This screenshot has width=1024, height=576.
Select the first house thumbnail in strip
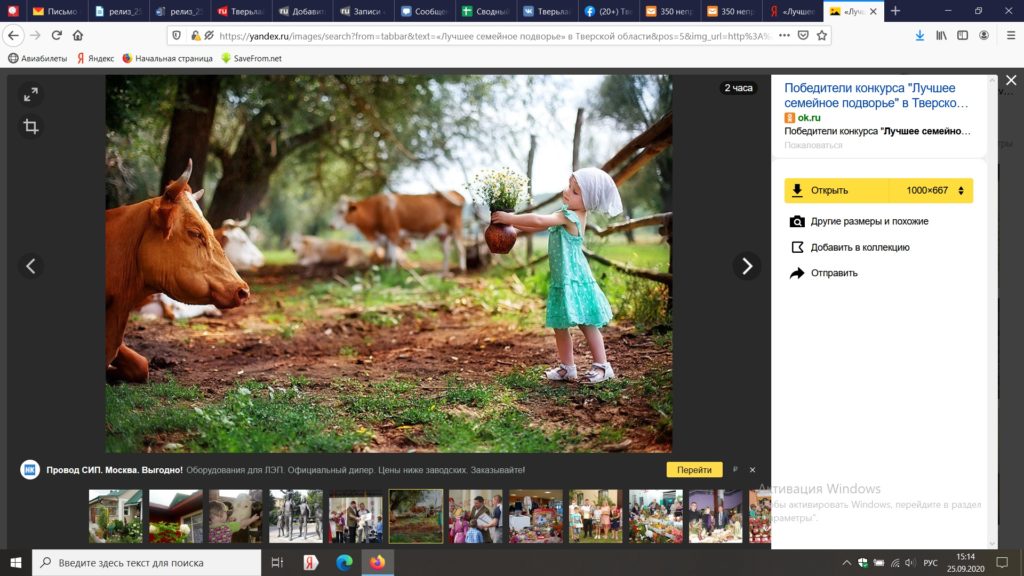click(x=115, y=516)
